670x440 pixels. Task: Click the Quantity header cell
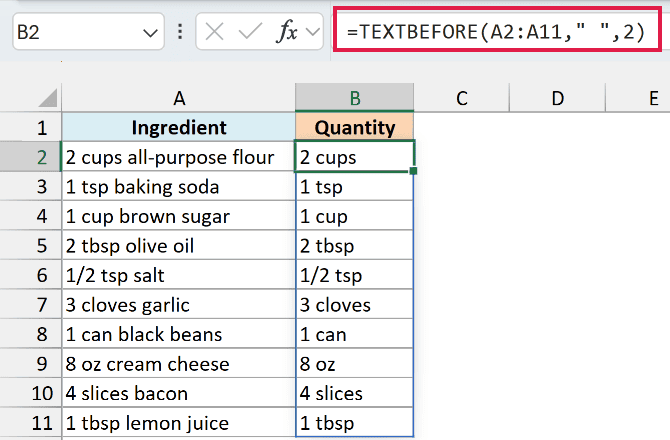pos(354,127)
